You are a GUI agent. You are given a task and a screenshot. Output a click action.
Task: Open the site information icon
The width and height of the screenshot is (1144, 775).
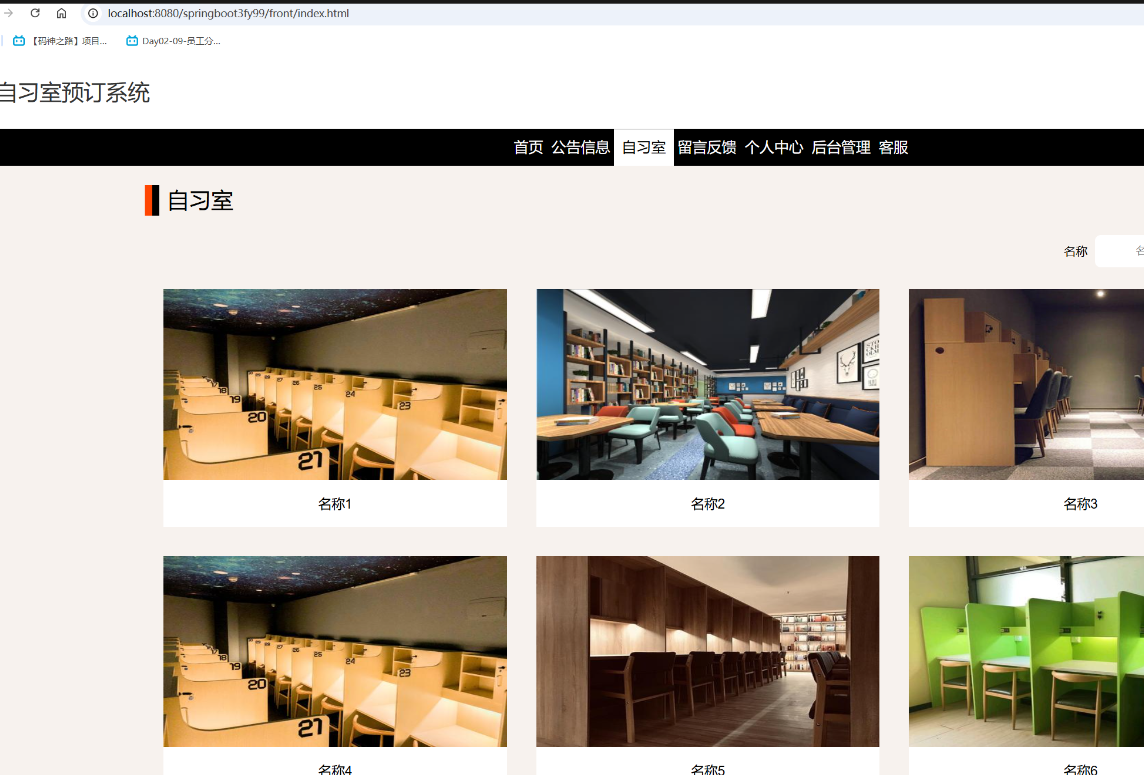pyautogui.click(x=94, y=13)
